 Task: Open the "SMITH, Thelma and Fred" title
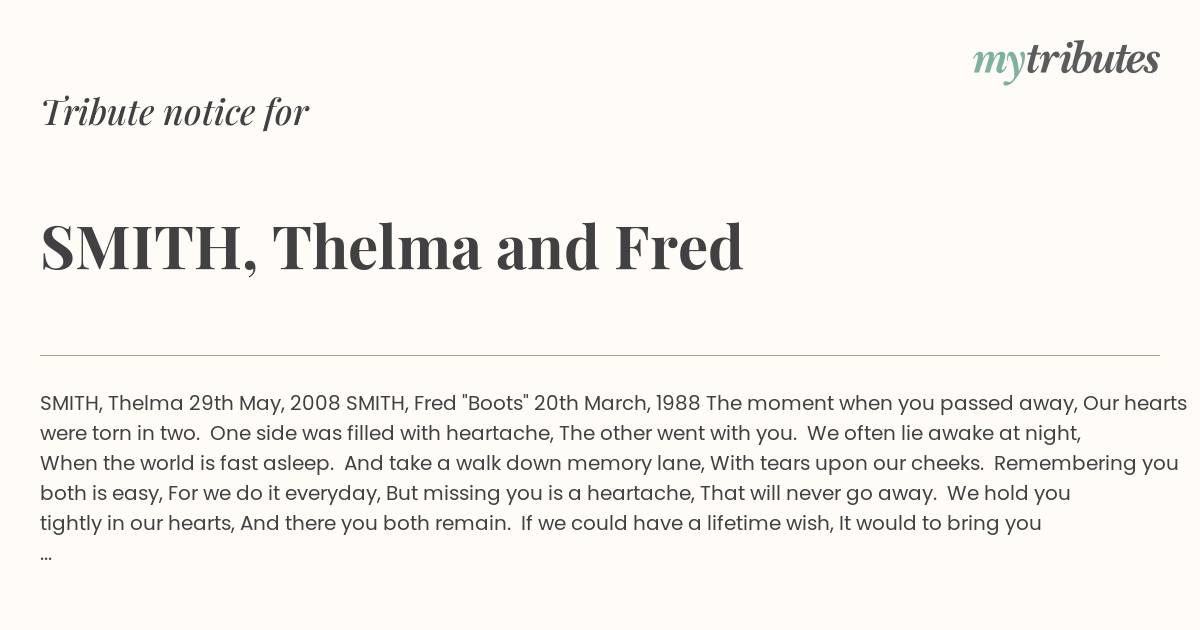(392, 247)
